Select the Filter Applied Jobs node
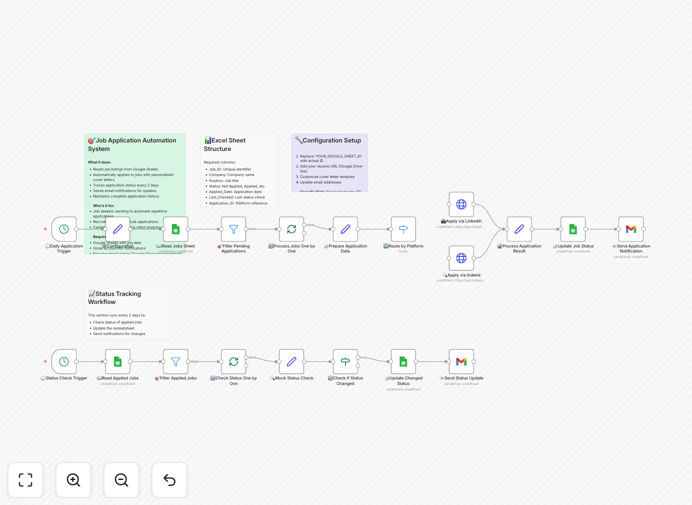 [176, 362]
